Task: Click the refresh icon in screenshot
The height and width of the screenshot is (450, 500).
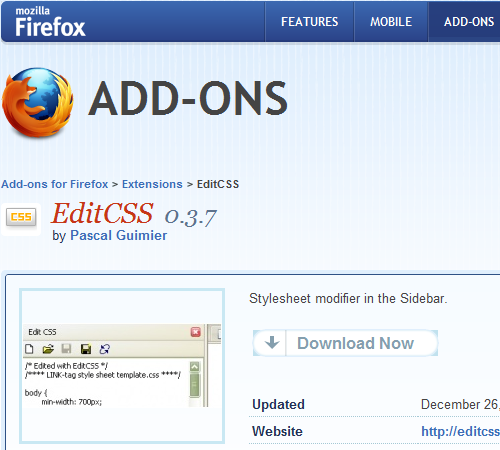Action: point(105,349)
